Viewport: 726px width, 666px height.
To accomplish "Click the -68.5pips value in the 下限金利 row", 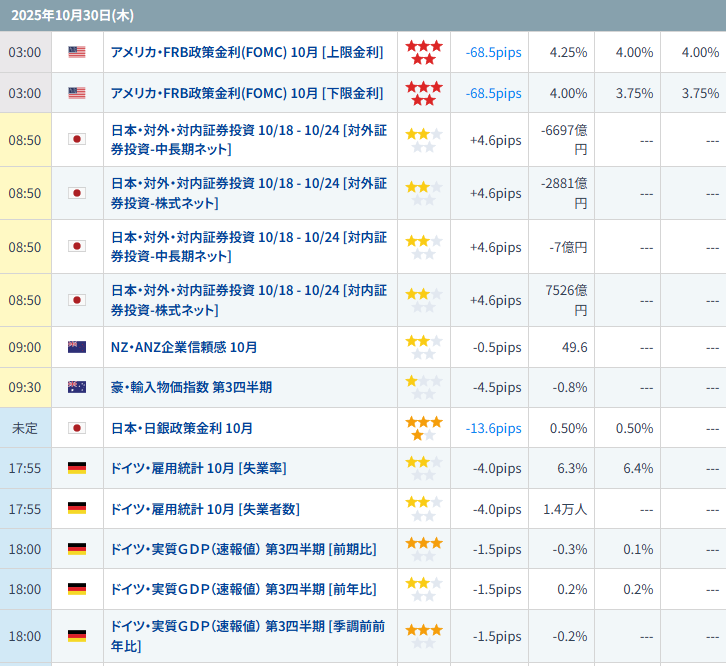I will pyautogui.click(x=493, y=93).
